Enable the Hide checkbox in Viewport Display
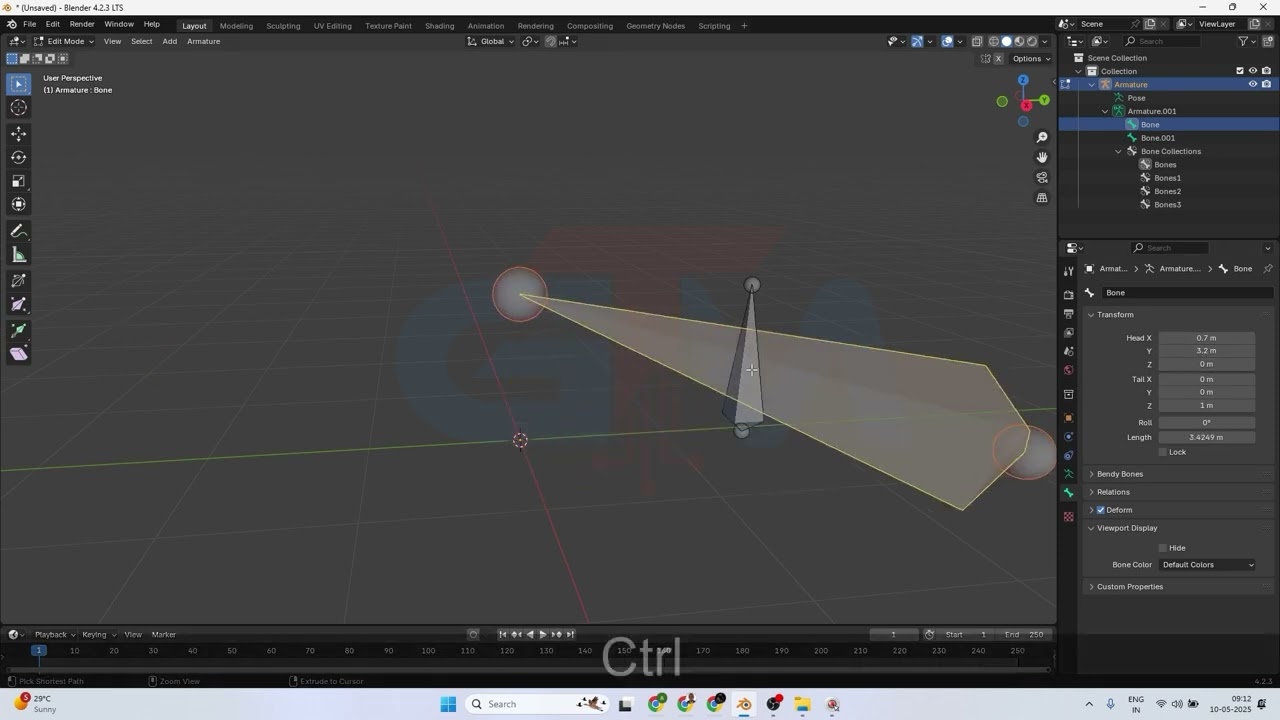This screenshot has height=720, width=1280. (1163, 548)
